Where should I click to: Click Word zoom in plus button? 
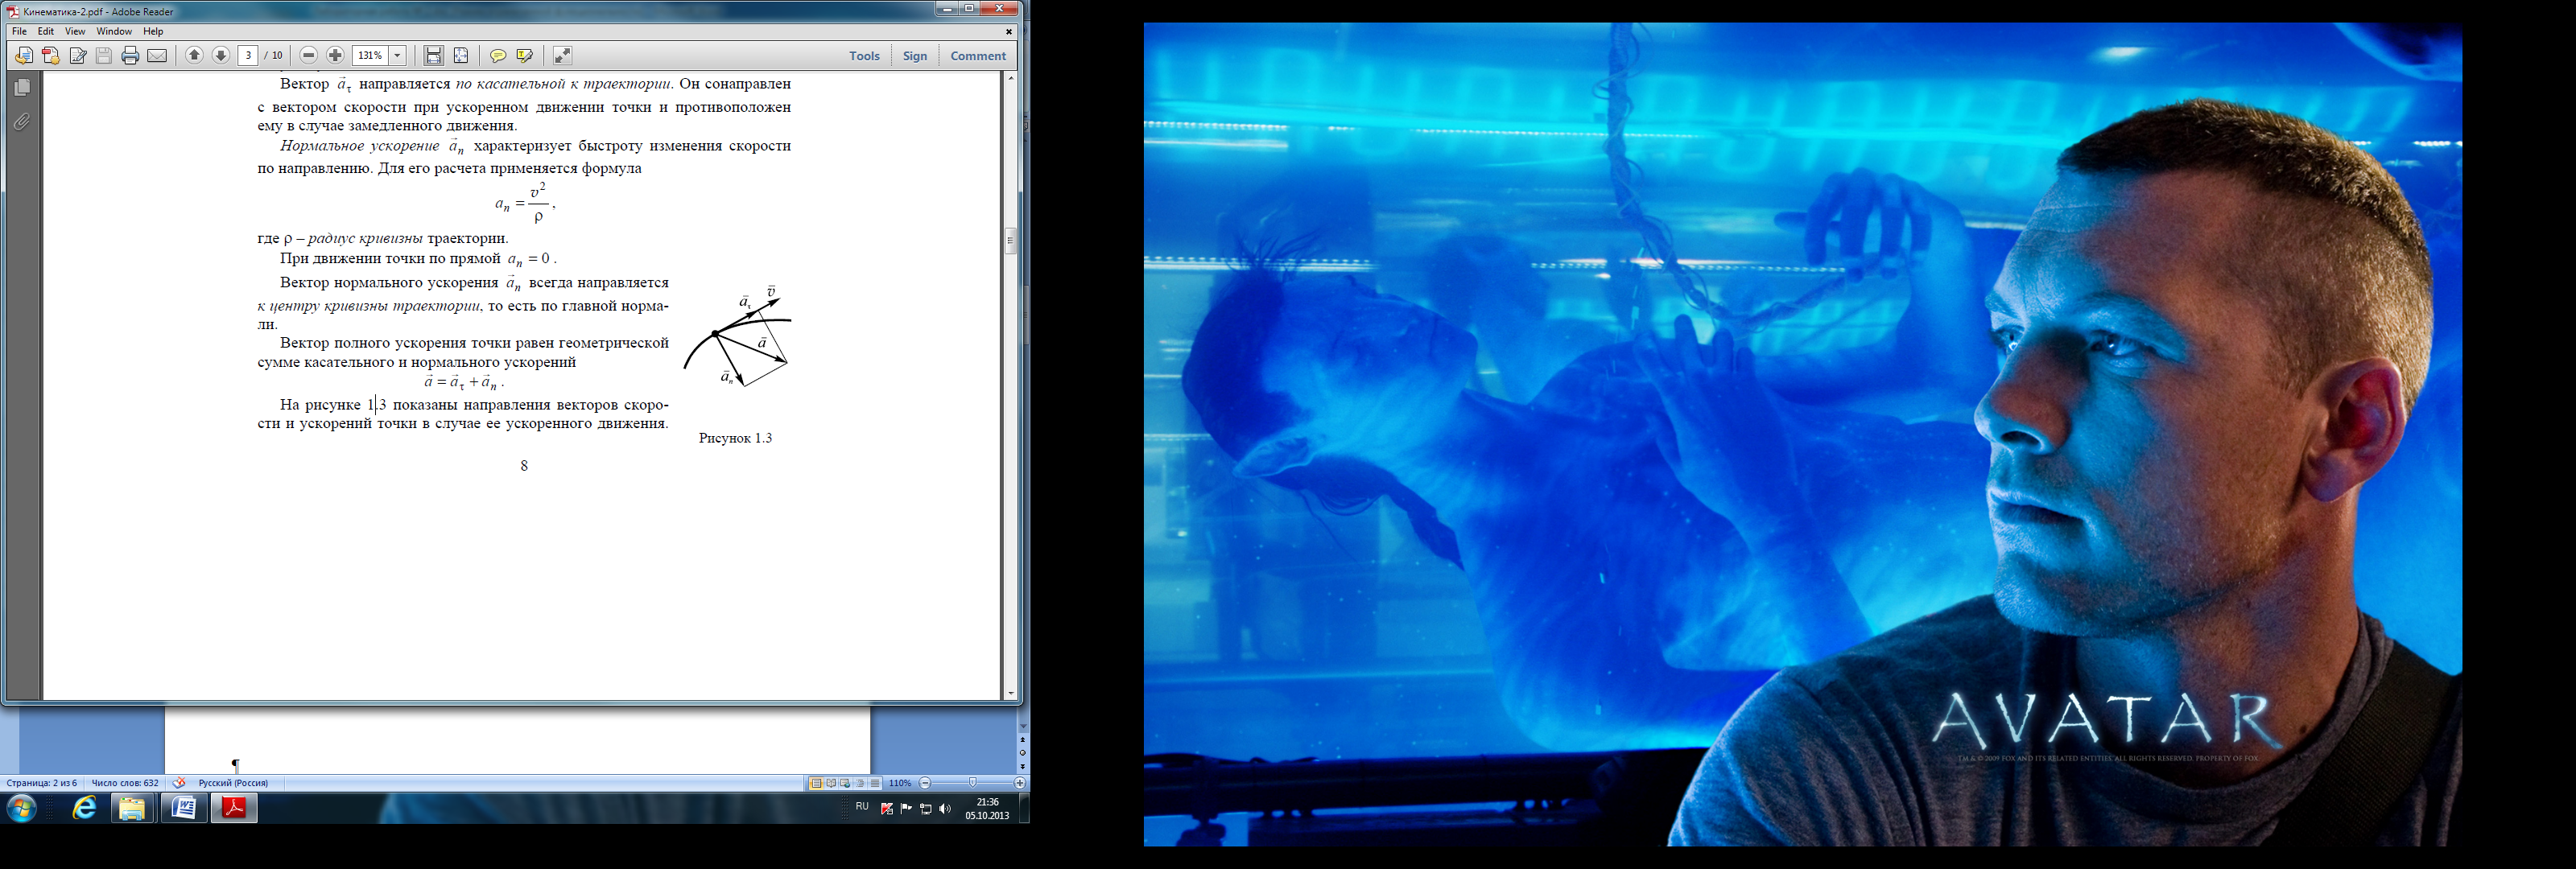[x=1020, y=783]
